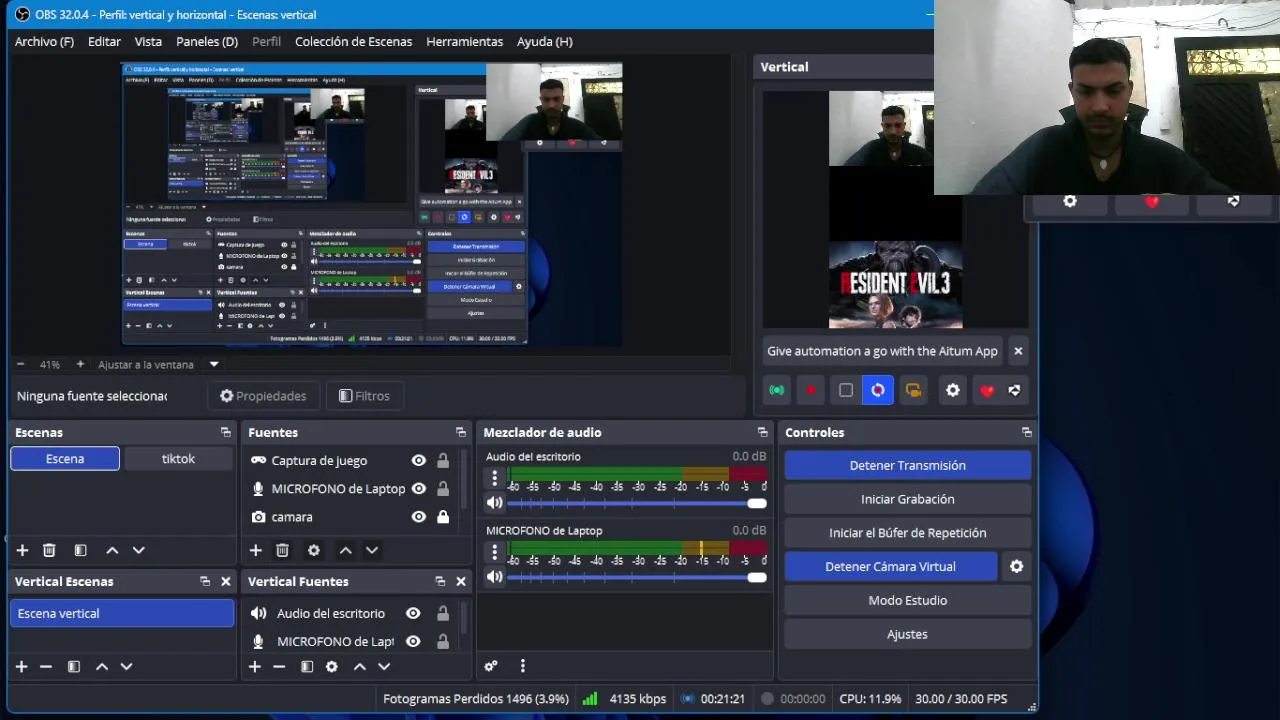The image size is (1280, 720).
Task: Open the Vista menu
Action: coord(148,41)
